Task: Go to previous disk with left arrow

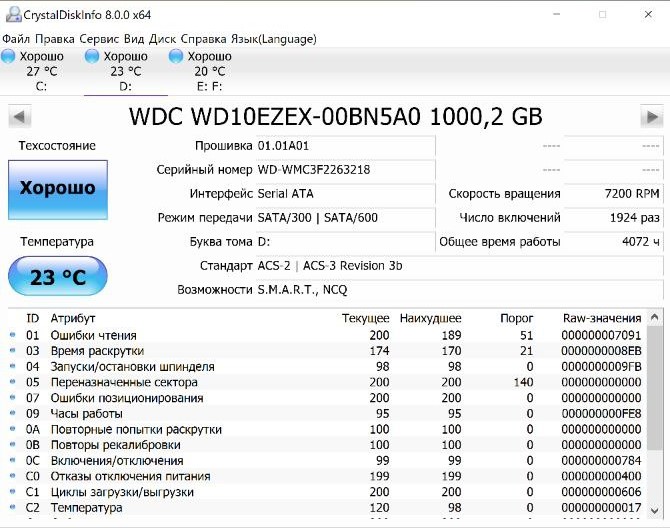Action: [x=20, y=117]
